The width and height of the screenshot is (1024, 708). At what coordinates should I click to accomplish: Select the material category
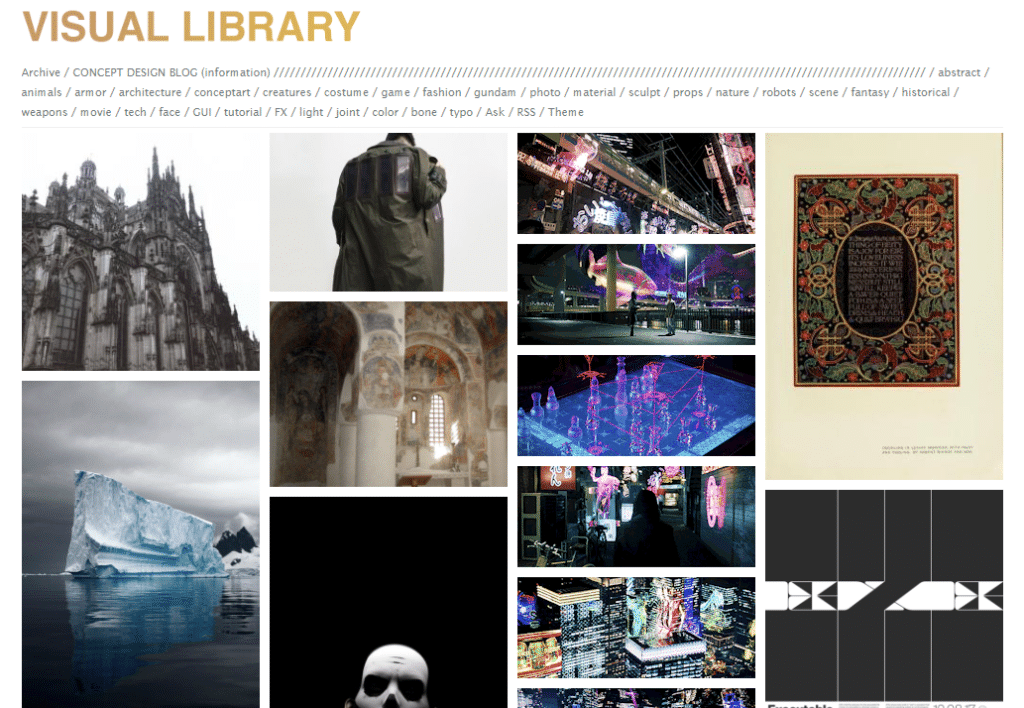click(x=594, y=92)
